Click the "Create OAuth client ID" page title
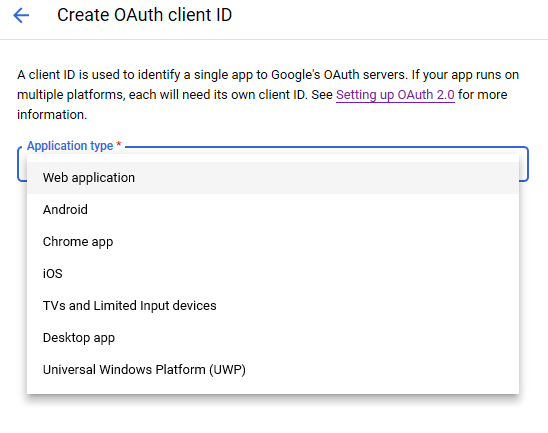Image resolution: width=548 pixels, height=433 pixels. click(144, 15)
